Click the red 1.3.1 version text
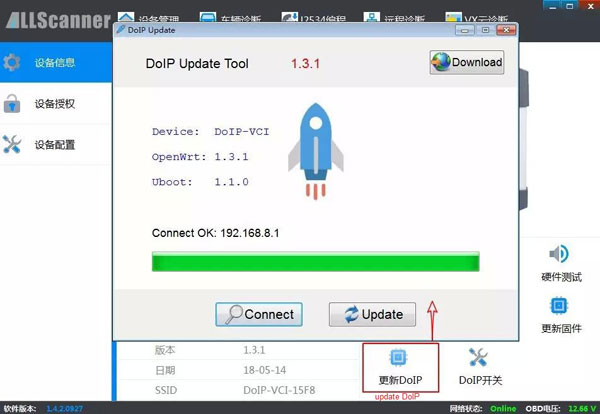The image size is (600, 414). tap(305, 64)
